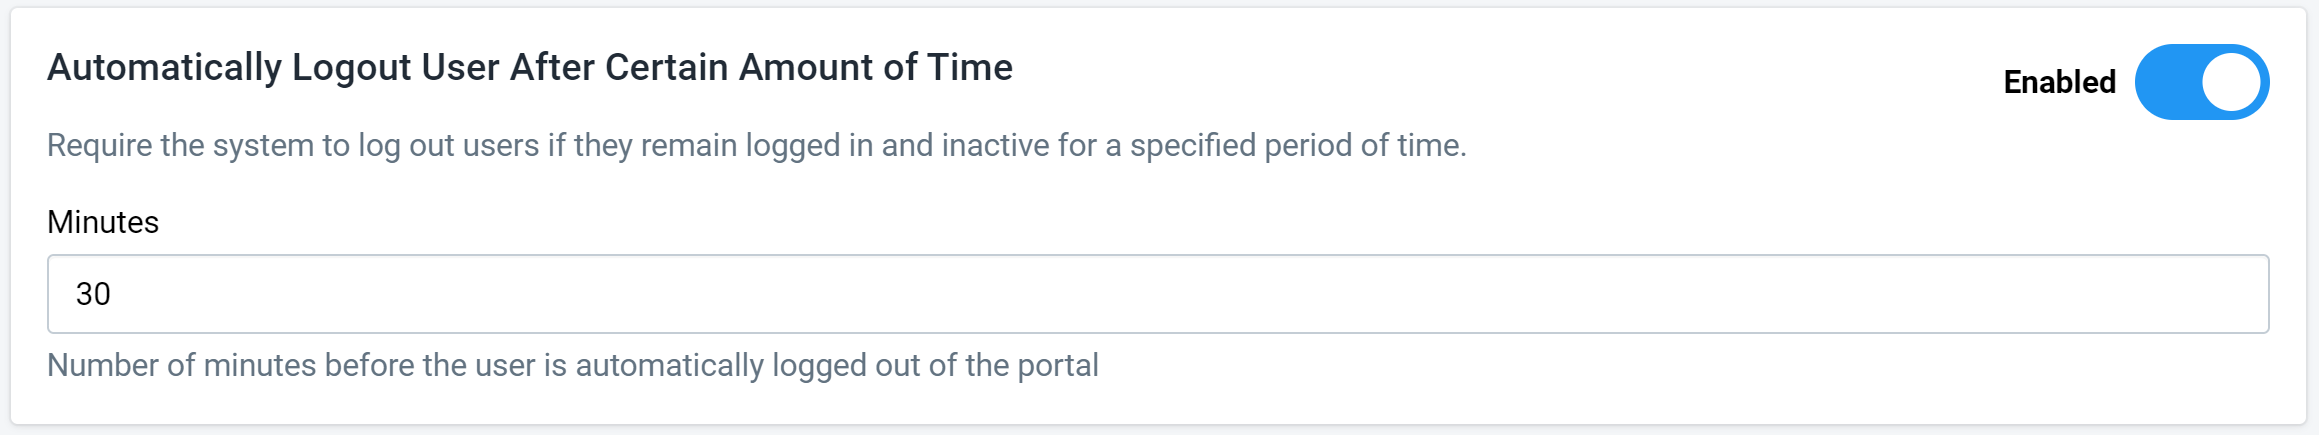
Task: Select the Automatically Logout User heading
Action: tap(530, 67)
